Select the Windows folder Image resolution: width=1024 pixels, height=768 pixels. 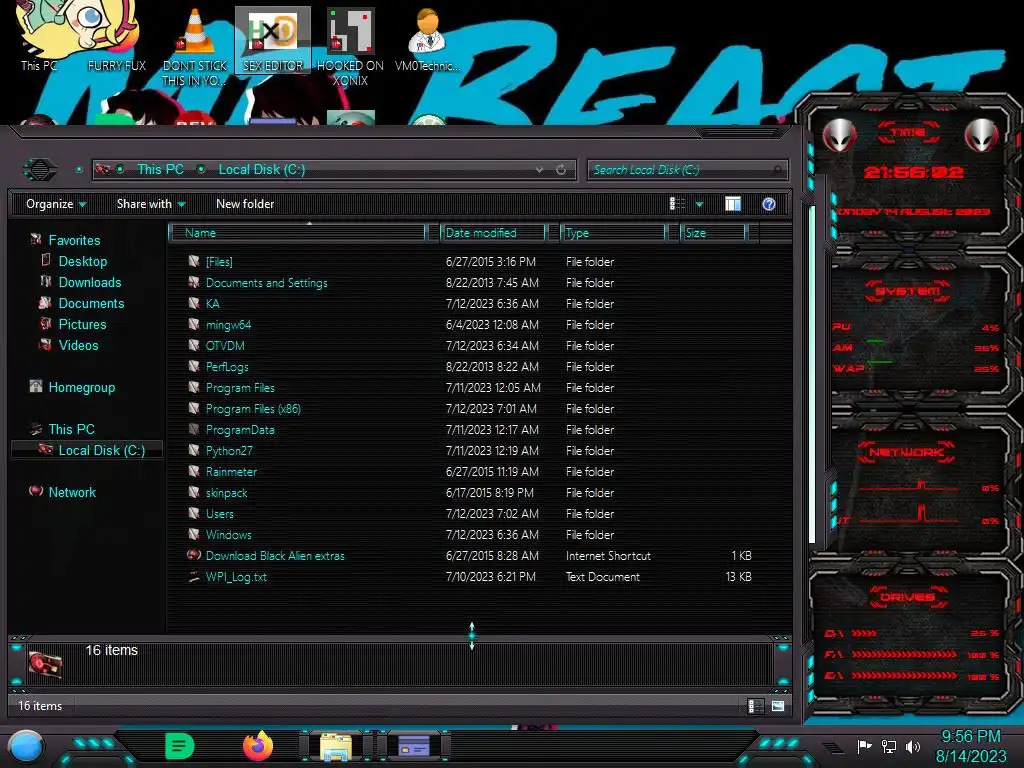470,534
